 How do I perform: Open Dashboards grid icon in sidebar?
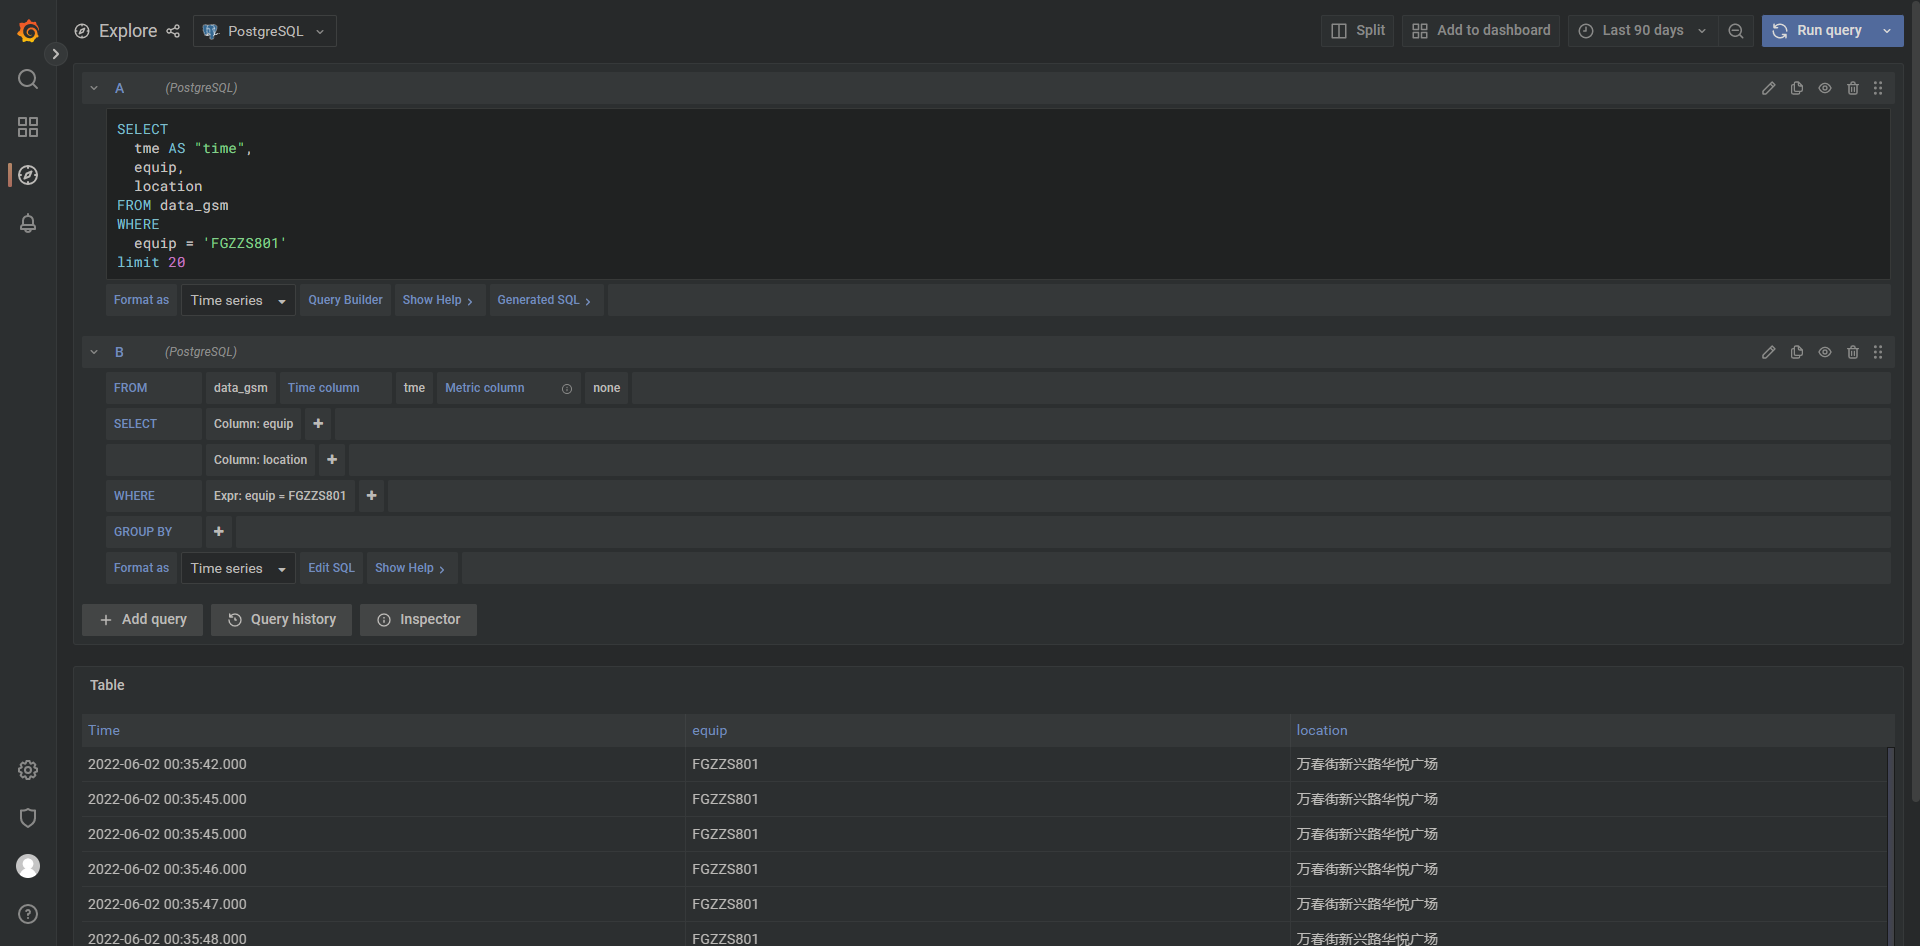click(x=28, y=127)
